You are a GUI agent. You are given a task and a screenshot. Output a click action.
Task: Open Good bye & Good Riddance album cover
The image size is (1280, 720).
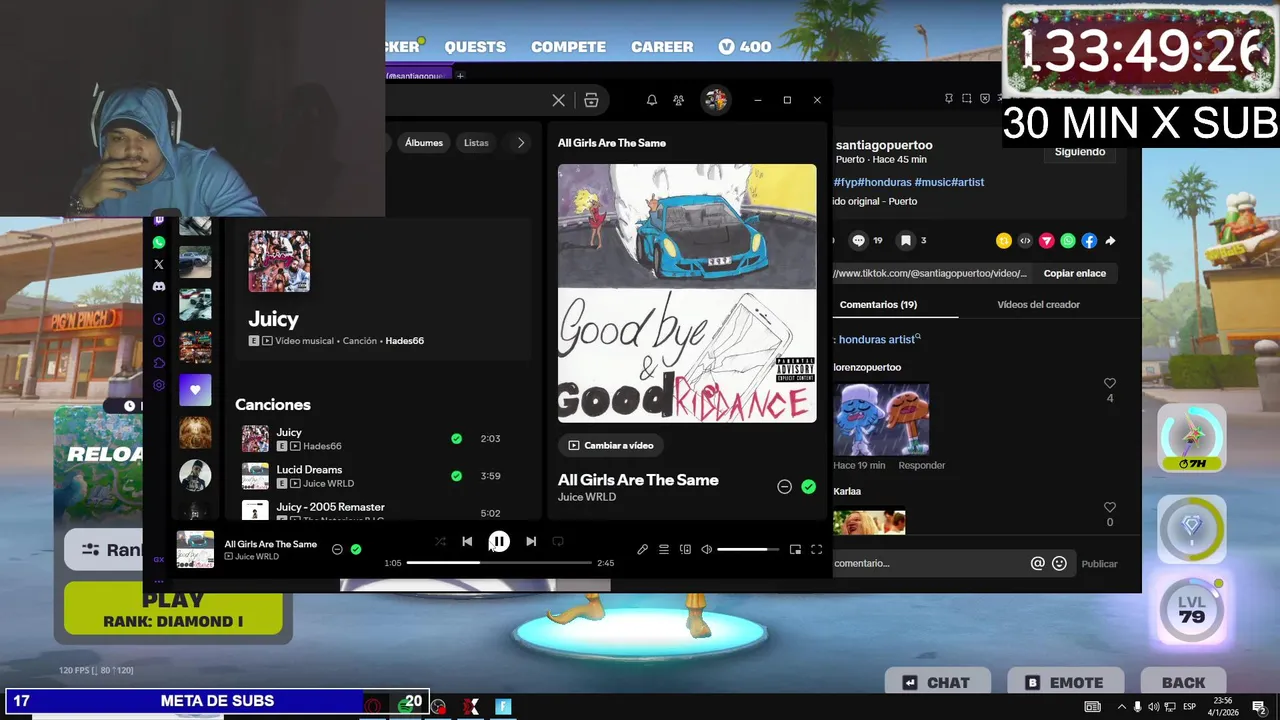[x=687, y=293]
